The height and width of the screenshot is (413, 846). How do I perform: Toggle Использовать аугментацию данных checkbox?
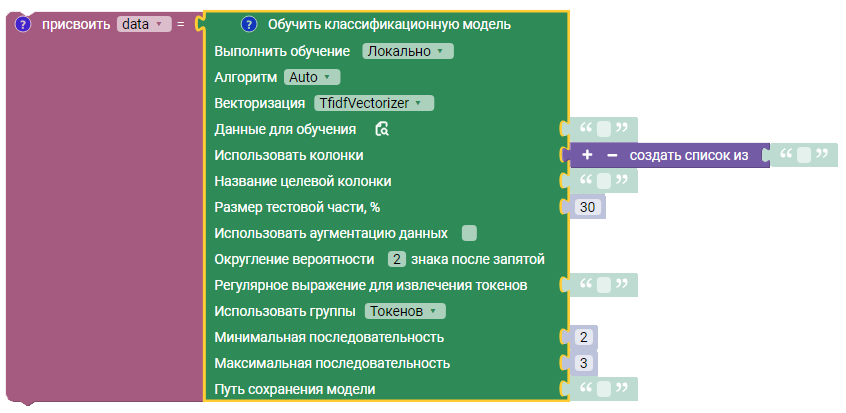469,233
